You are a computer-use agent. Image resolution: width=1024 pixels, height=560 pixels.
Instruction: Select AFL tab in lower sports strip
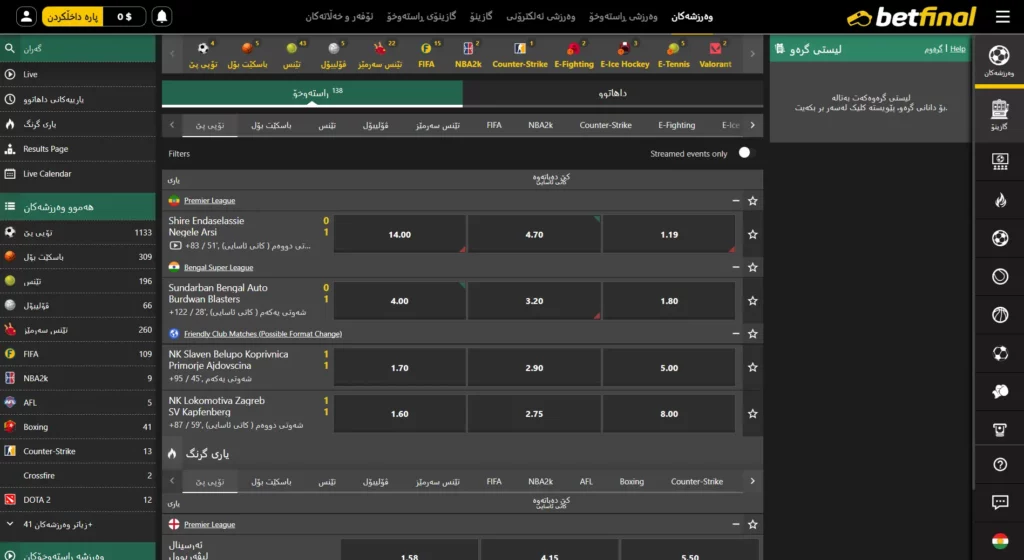tap(586, 482)
